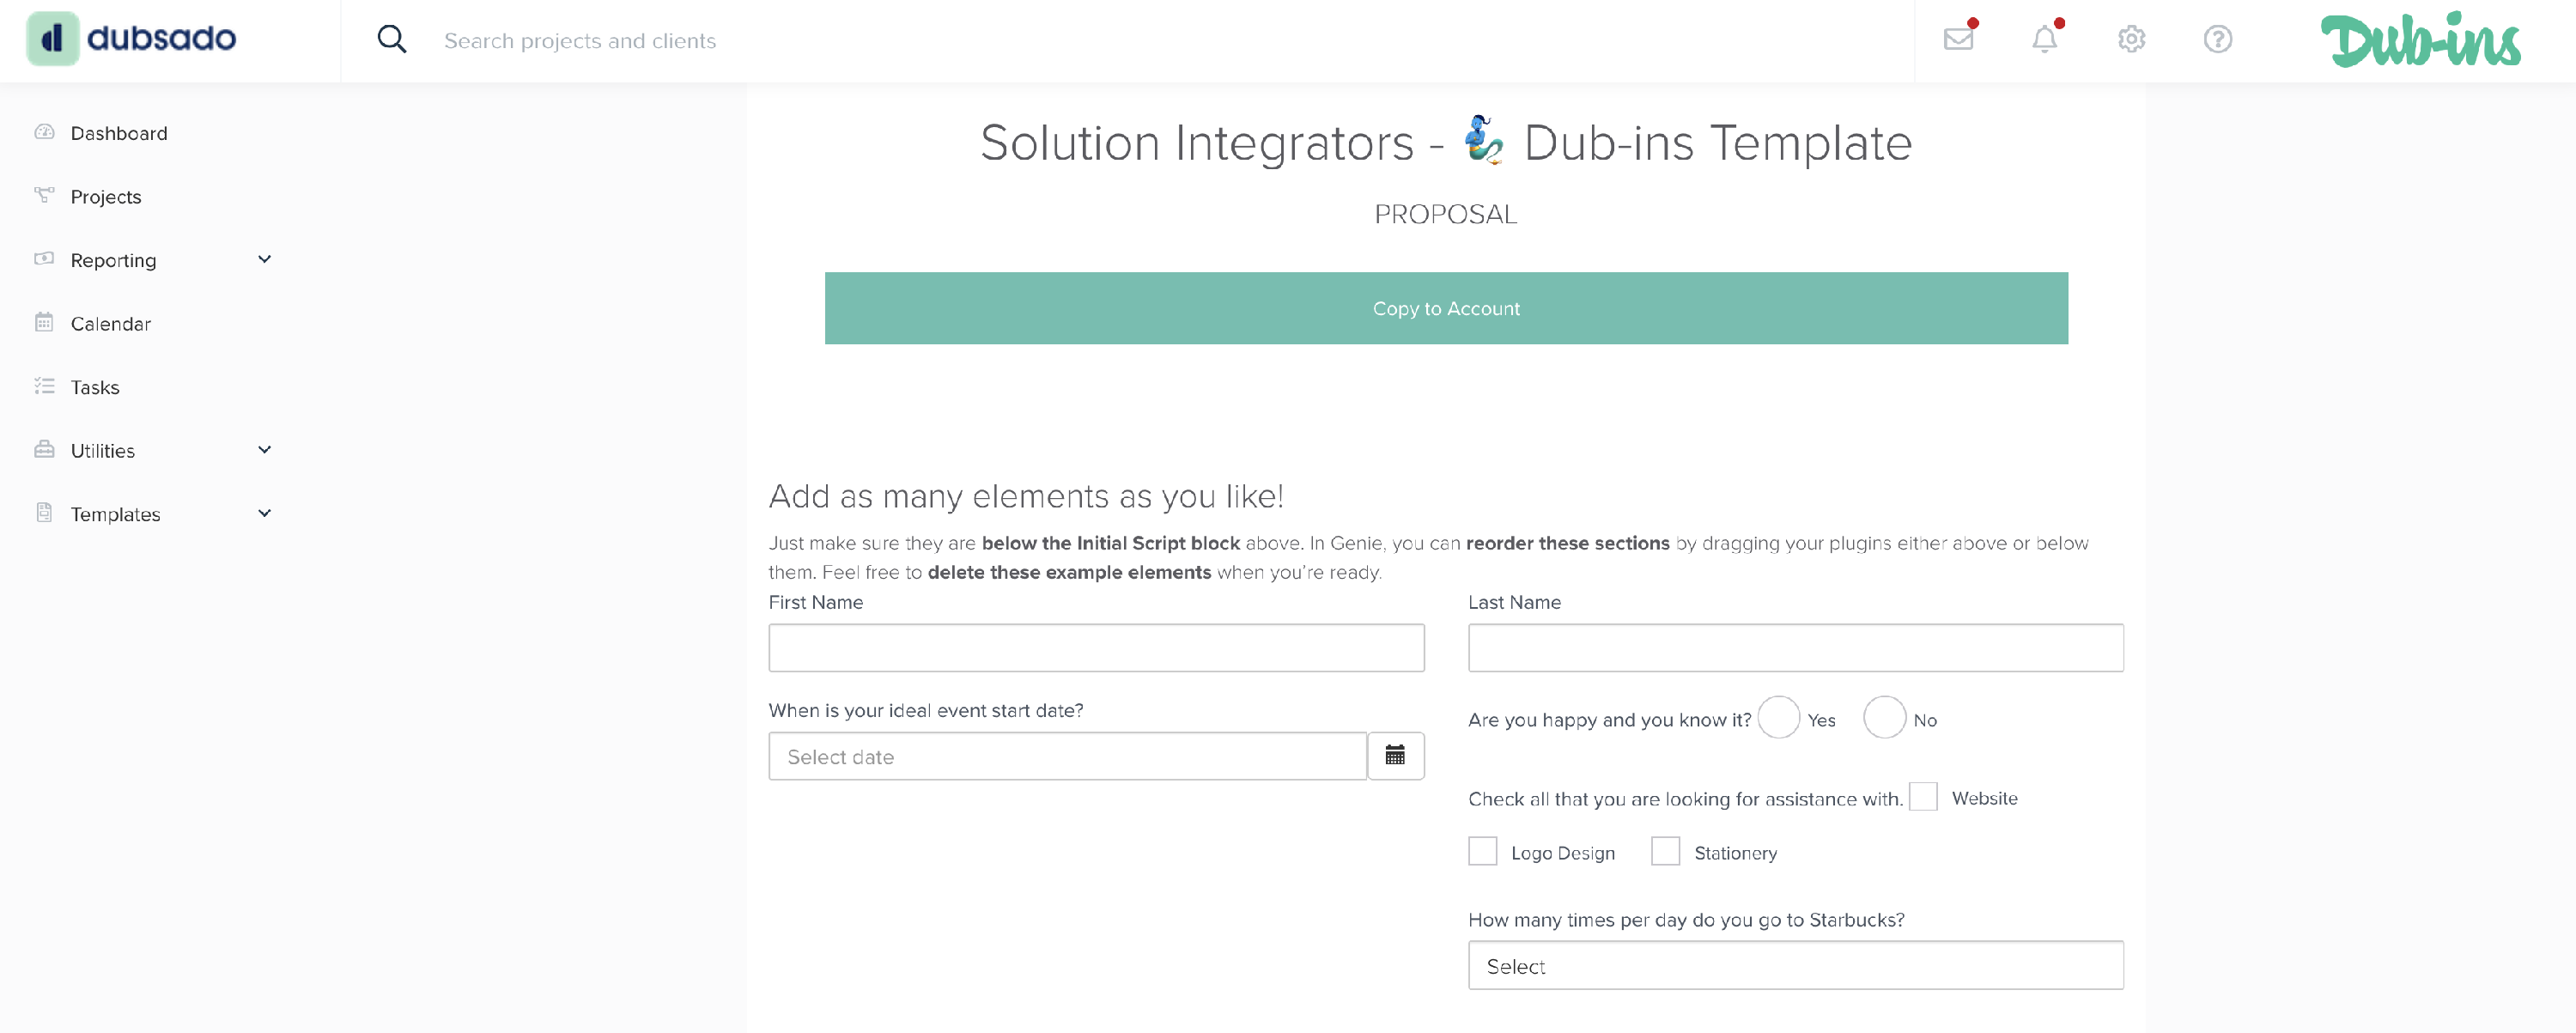Open the date picker calendar icon
The width and height of the screenshot is (2576, 1033).
click(x=1395, y=756)
